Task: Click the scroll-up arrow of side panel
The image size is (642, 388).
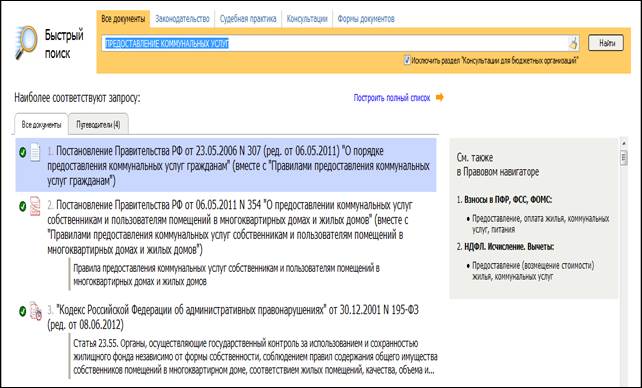Action: click(x=624, y=143)
